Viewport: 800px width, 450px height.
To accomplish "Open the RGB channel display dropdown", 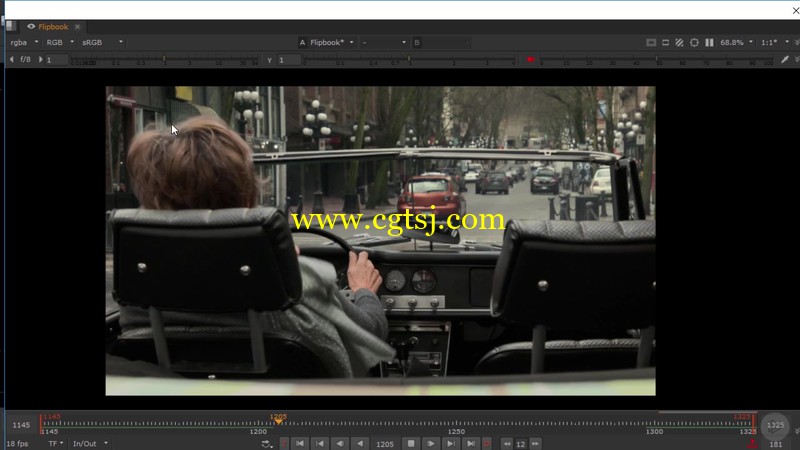I will click(60, 42).
